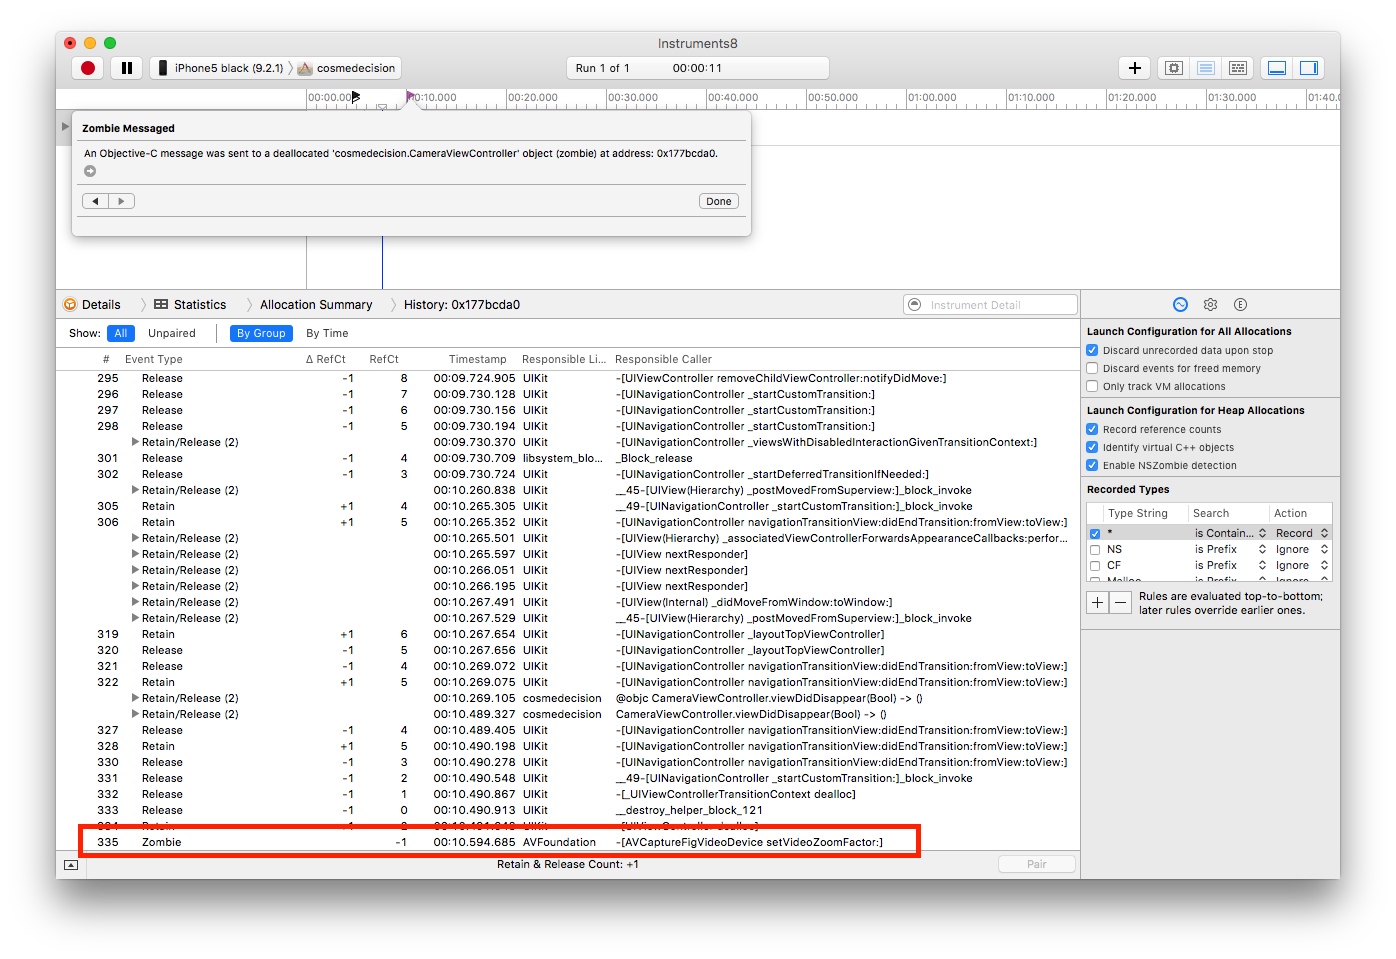Toggle the bottom detail pane visibility icon
This screenshot has height=959, width=1396.
point(1277,68)
